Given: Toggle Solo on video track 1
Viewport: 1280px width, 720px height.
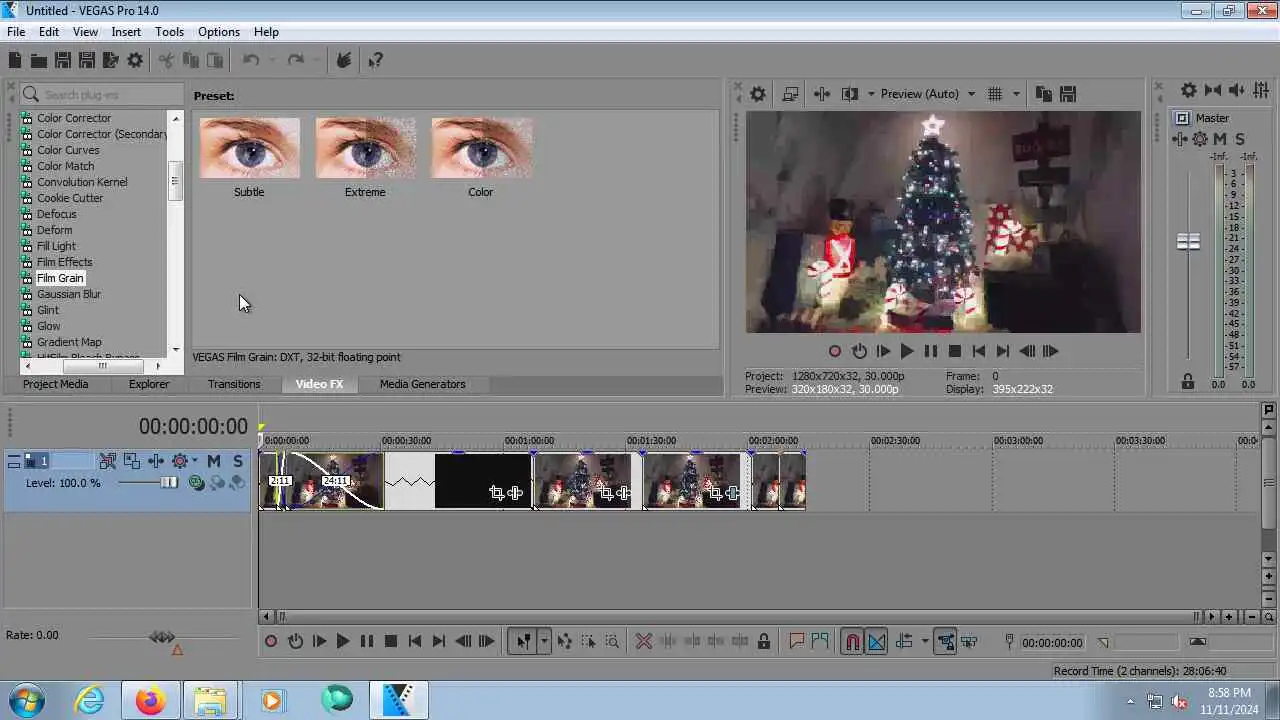Looking at the screenshot, I should [238, 461].
